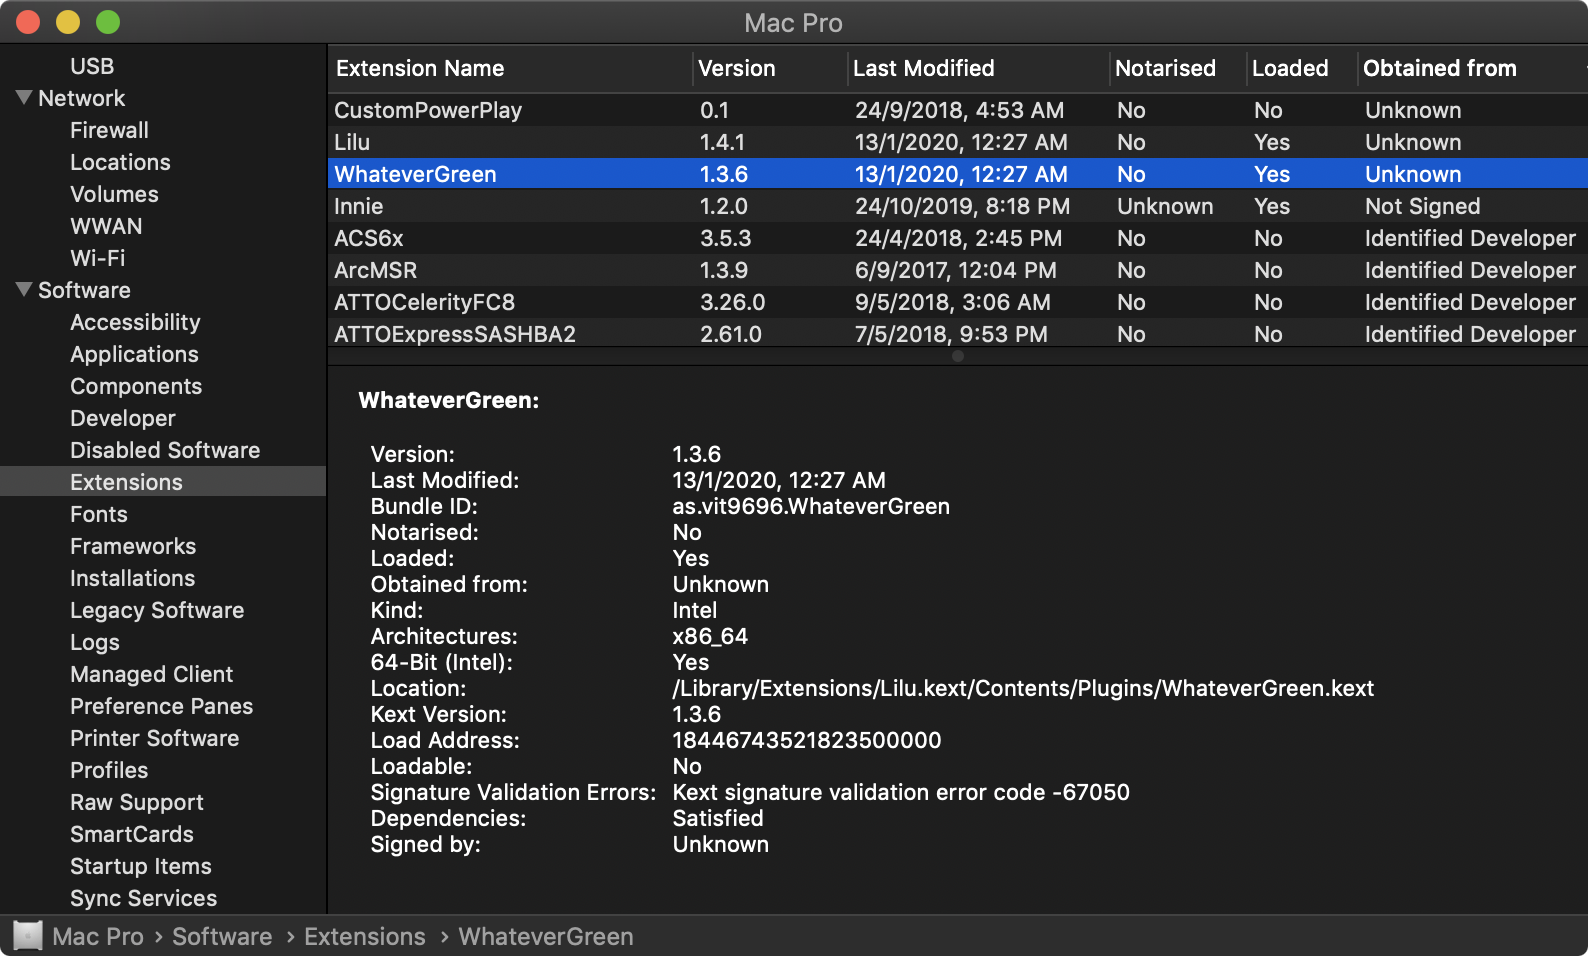Select Accessibility under Software

(135, 322)
